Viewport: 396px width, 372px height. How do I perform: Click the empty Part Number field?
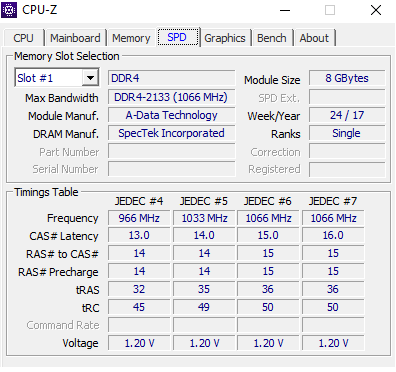click(171, 151)
